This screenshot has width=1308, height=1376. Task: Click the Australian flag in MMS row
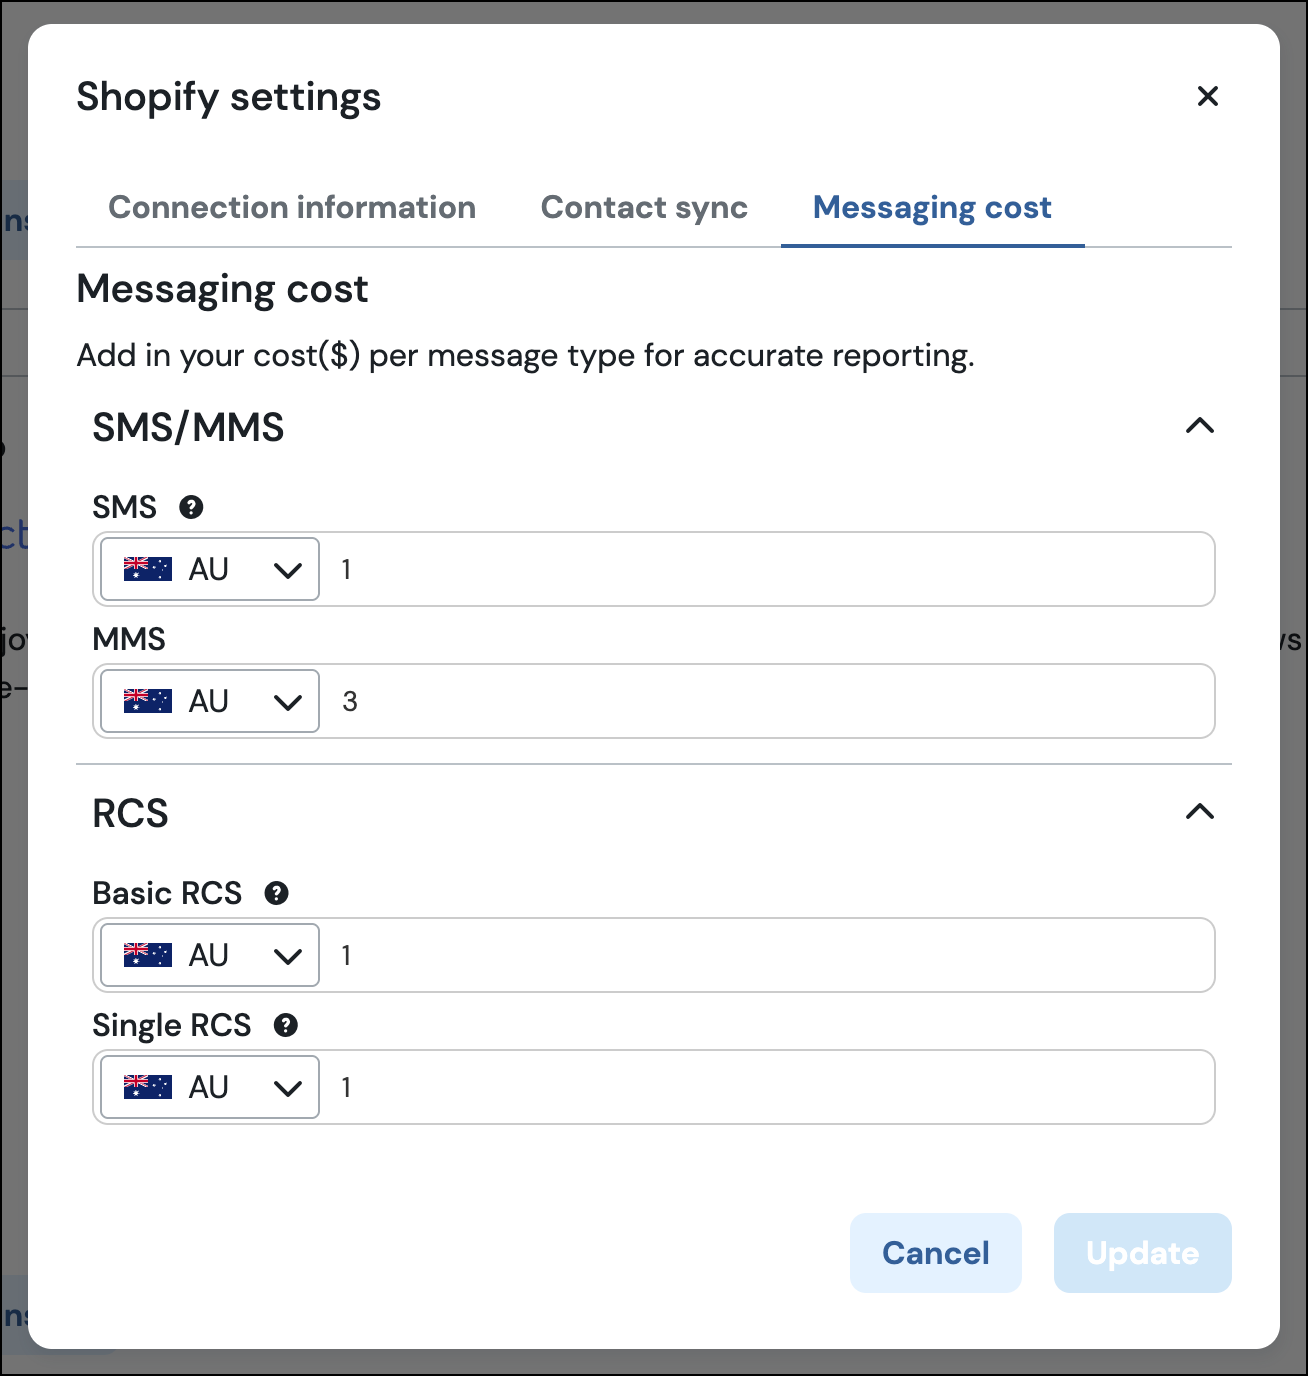tap(148, 701)
